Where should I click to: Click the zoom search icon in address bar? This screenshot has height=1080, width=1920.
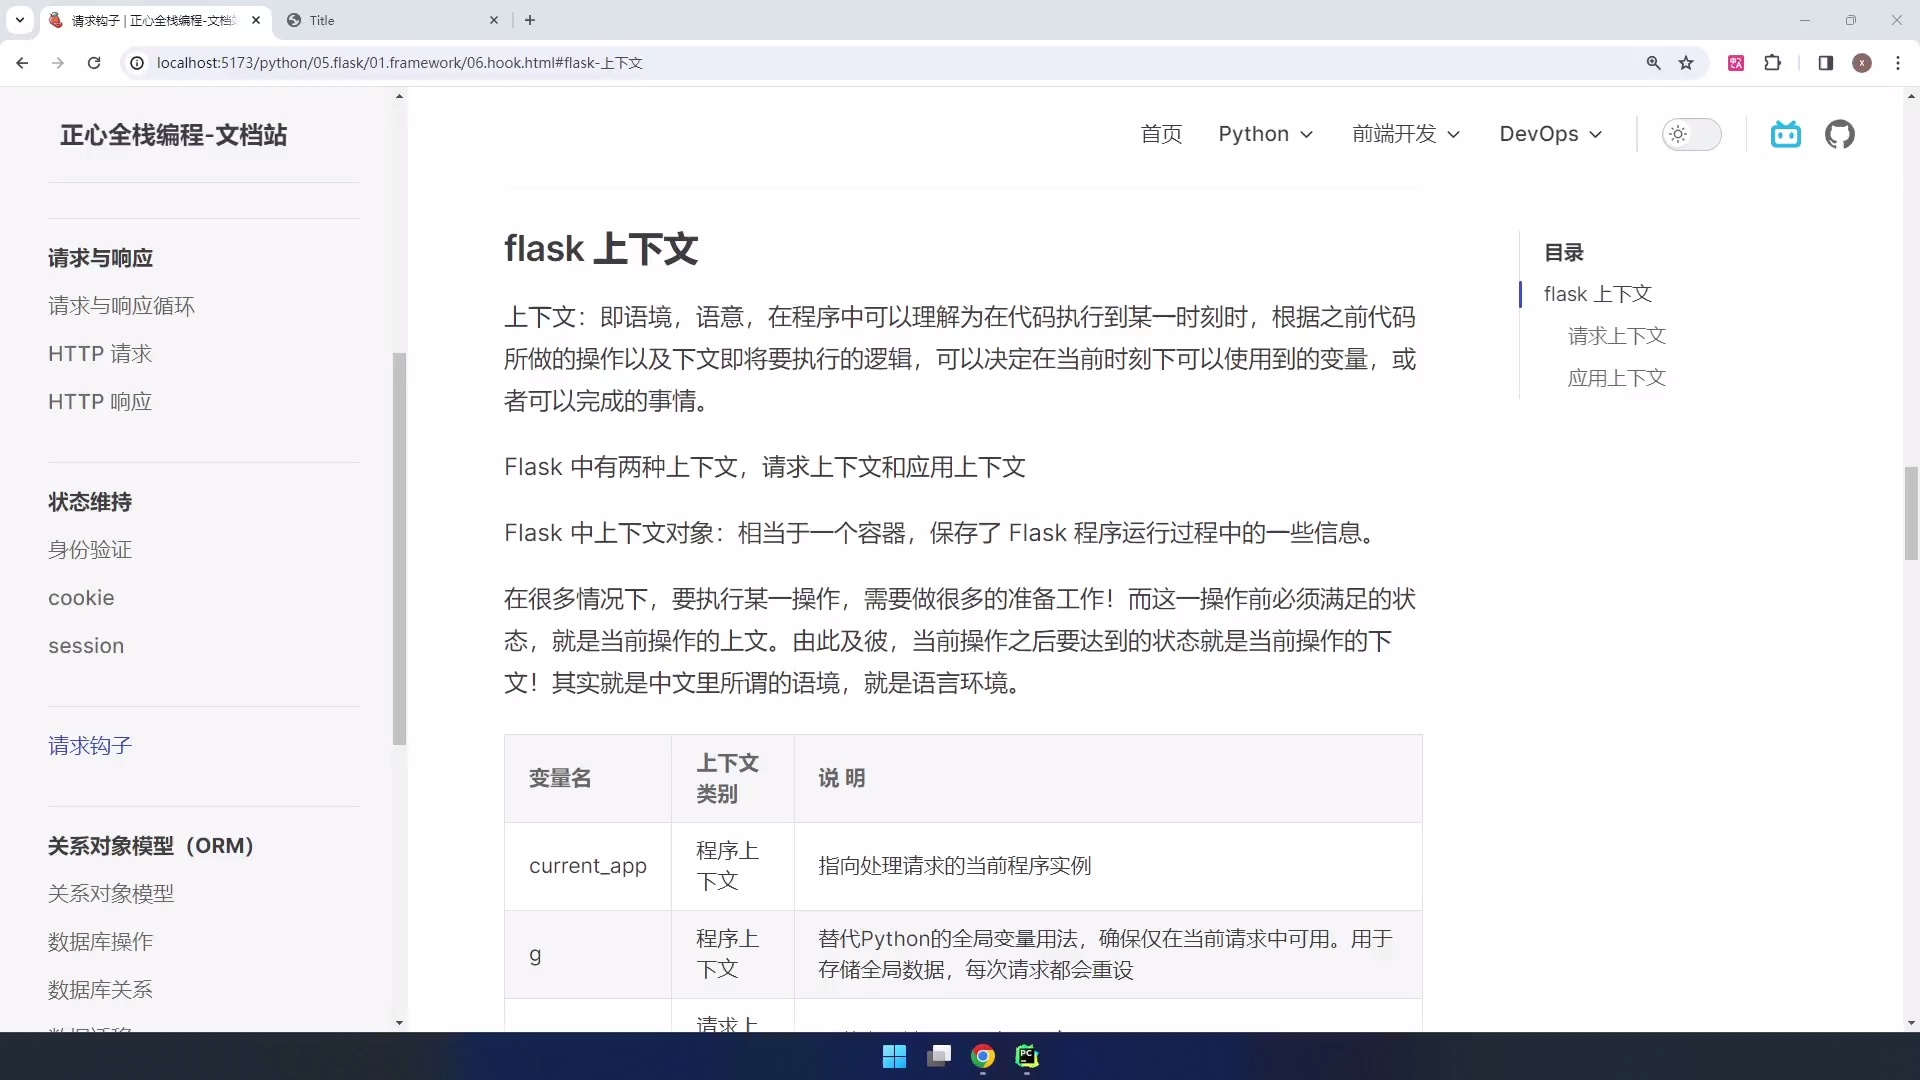[x=1655, y=62]
